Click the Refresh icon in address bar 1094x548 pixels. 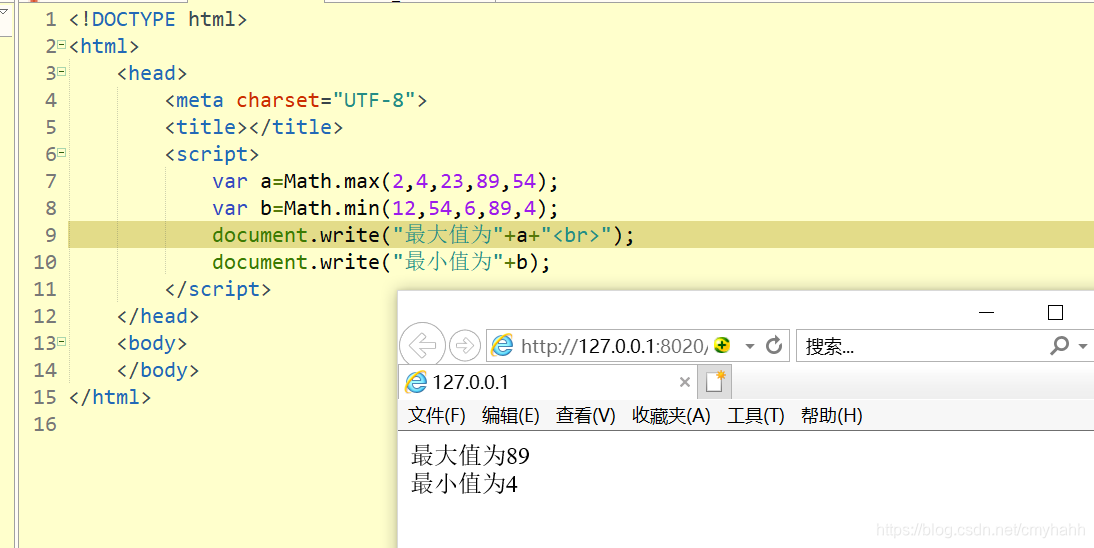(x=774, y=345)
